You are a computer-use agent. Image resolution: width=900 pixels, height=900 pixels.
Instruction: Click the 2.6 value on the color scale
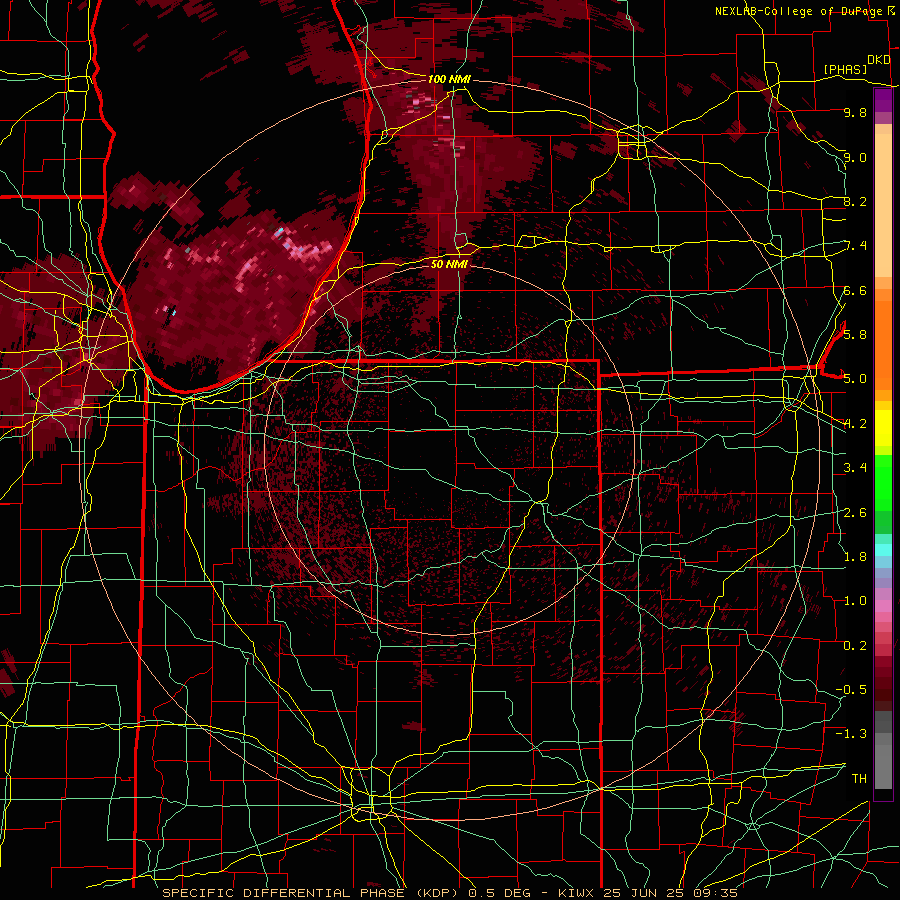pos(855,512)
